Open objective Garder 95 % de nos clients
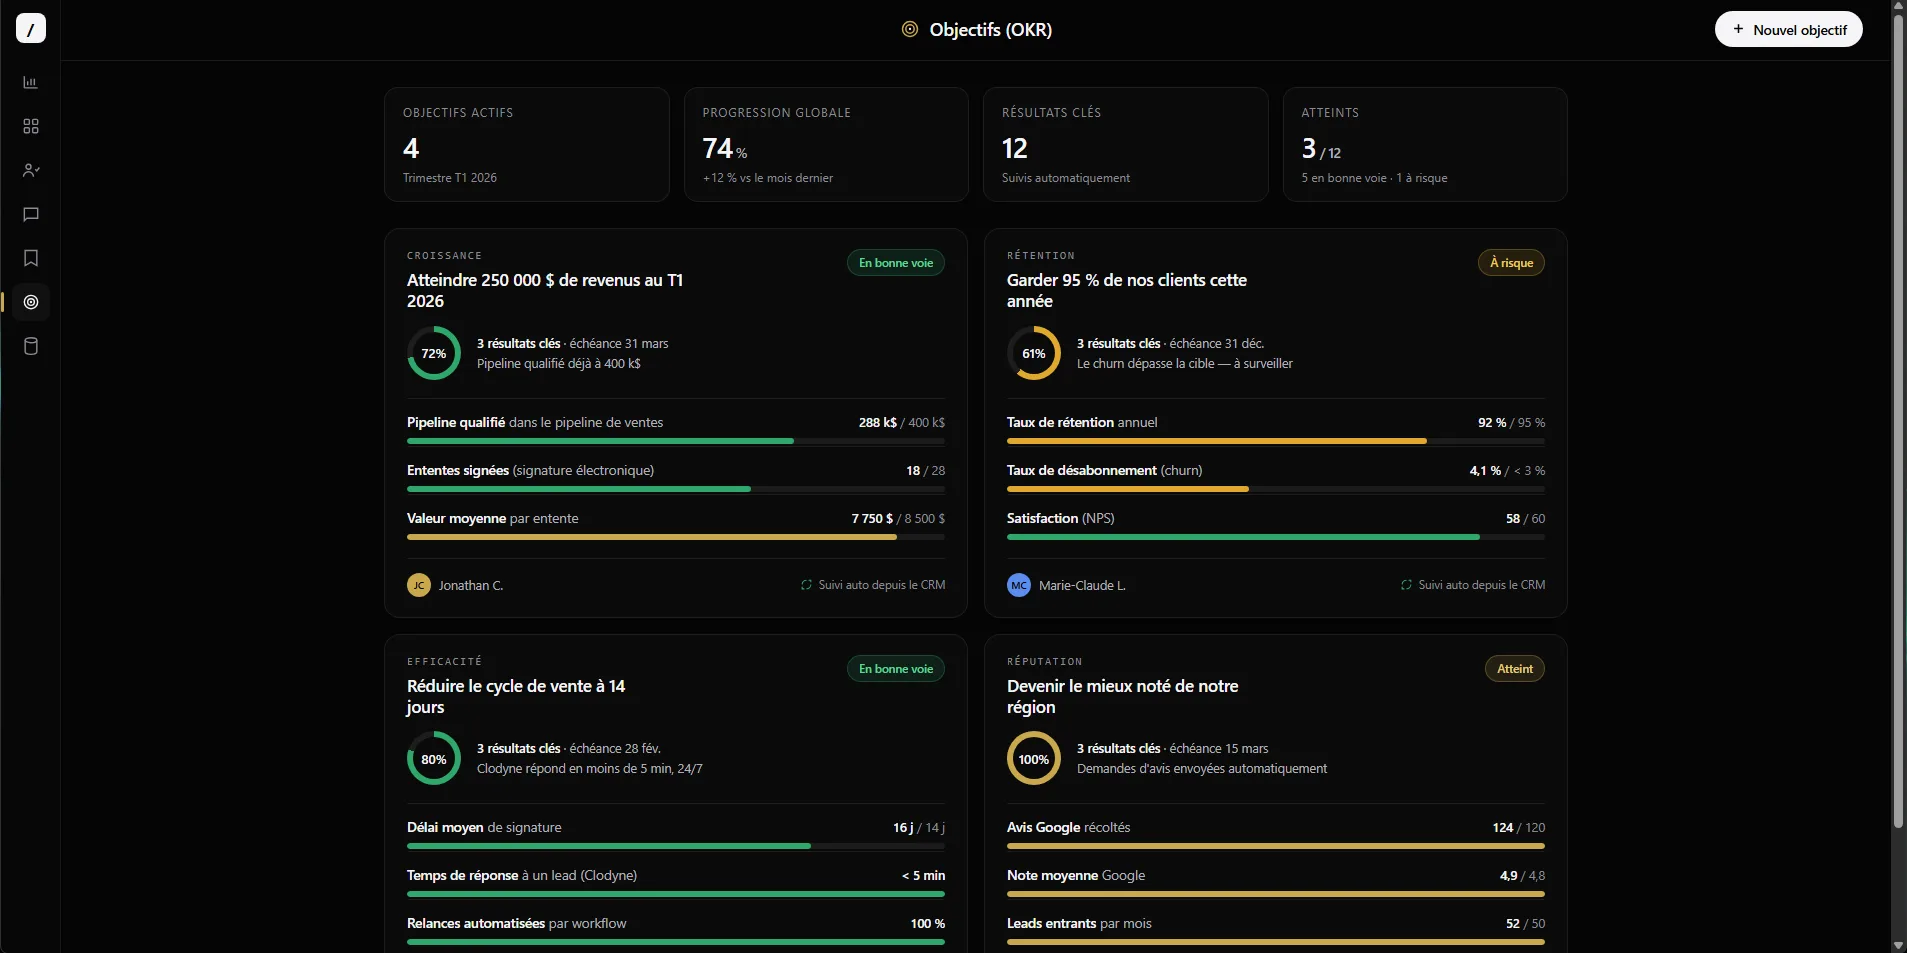1907x953 pixels. (1127, 291)
